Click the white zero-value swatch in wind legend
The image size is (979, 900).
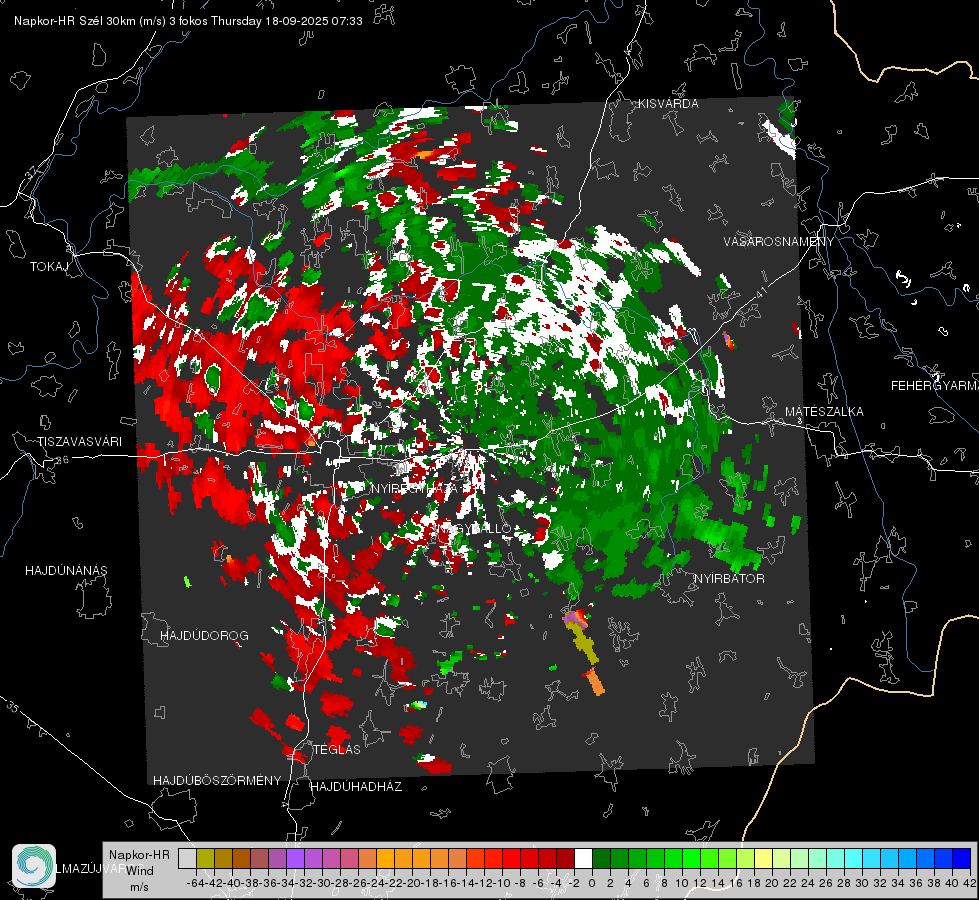[583, 858]
